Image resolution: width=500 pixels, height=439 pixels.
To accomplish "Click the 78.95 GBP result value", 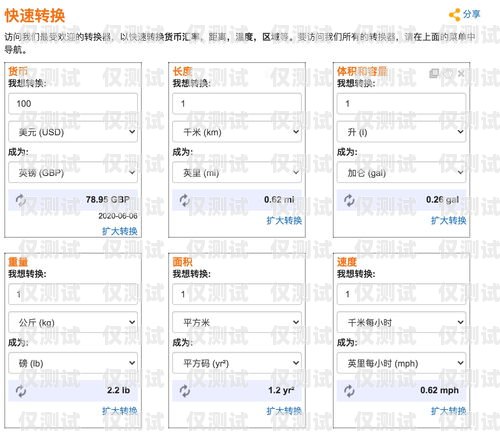I will coord(108,200).
